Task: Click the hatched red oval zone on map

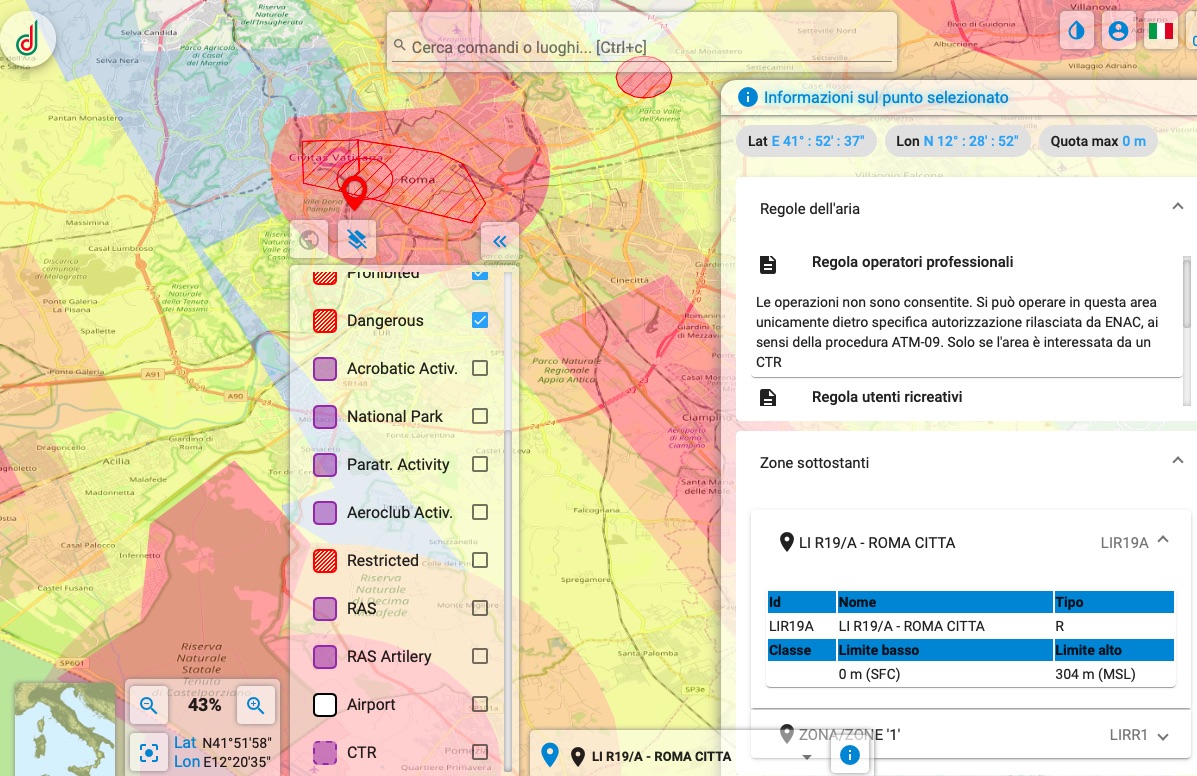Action: (x=644, y=77)
